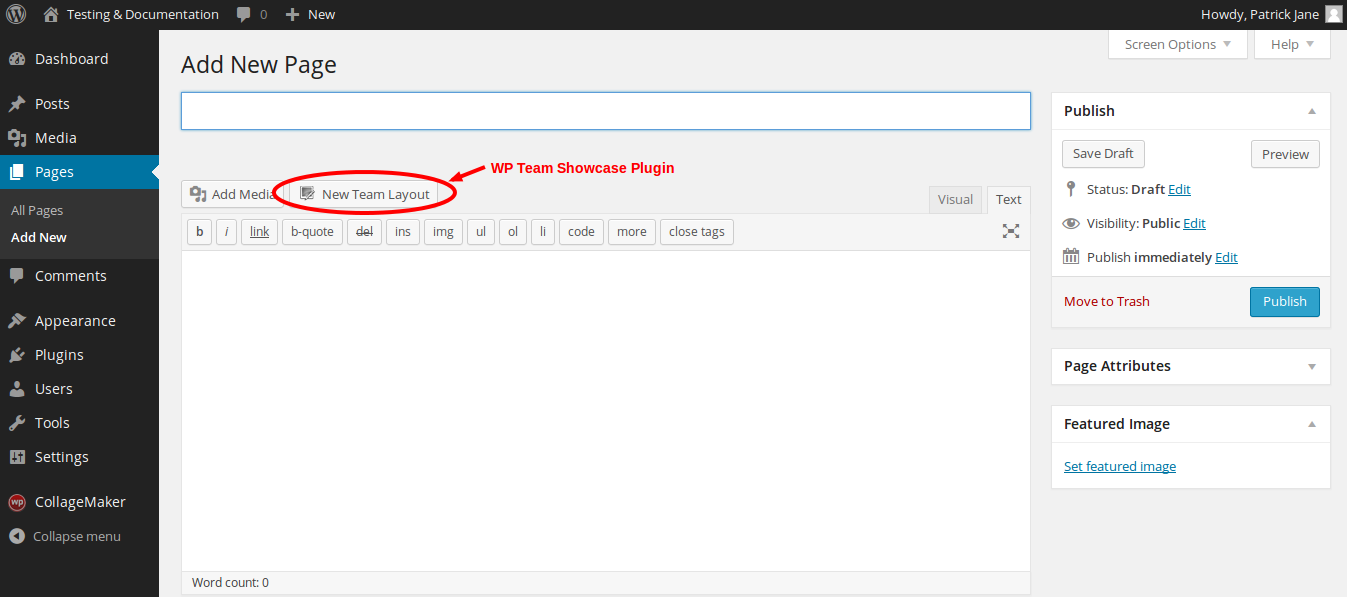Click the Testing & Documentation site name

tap(143, 14)
